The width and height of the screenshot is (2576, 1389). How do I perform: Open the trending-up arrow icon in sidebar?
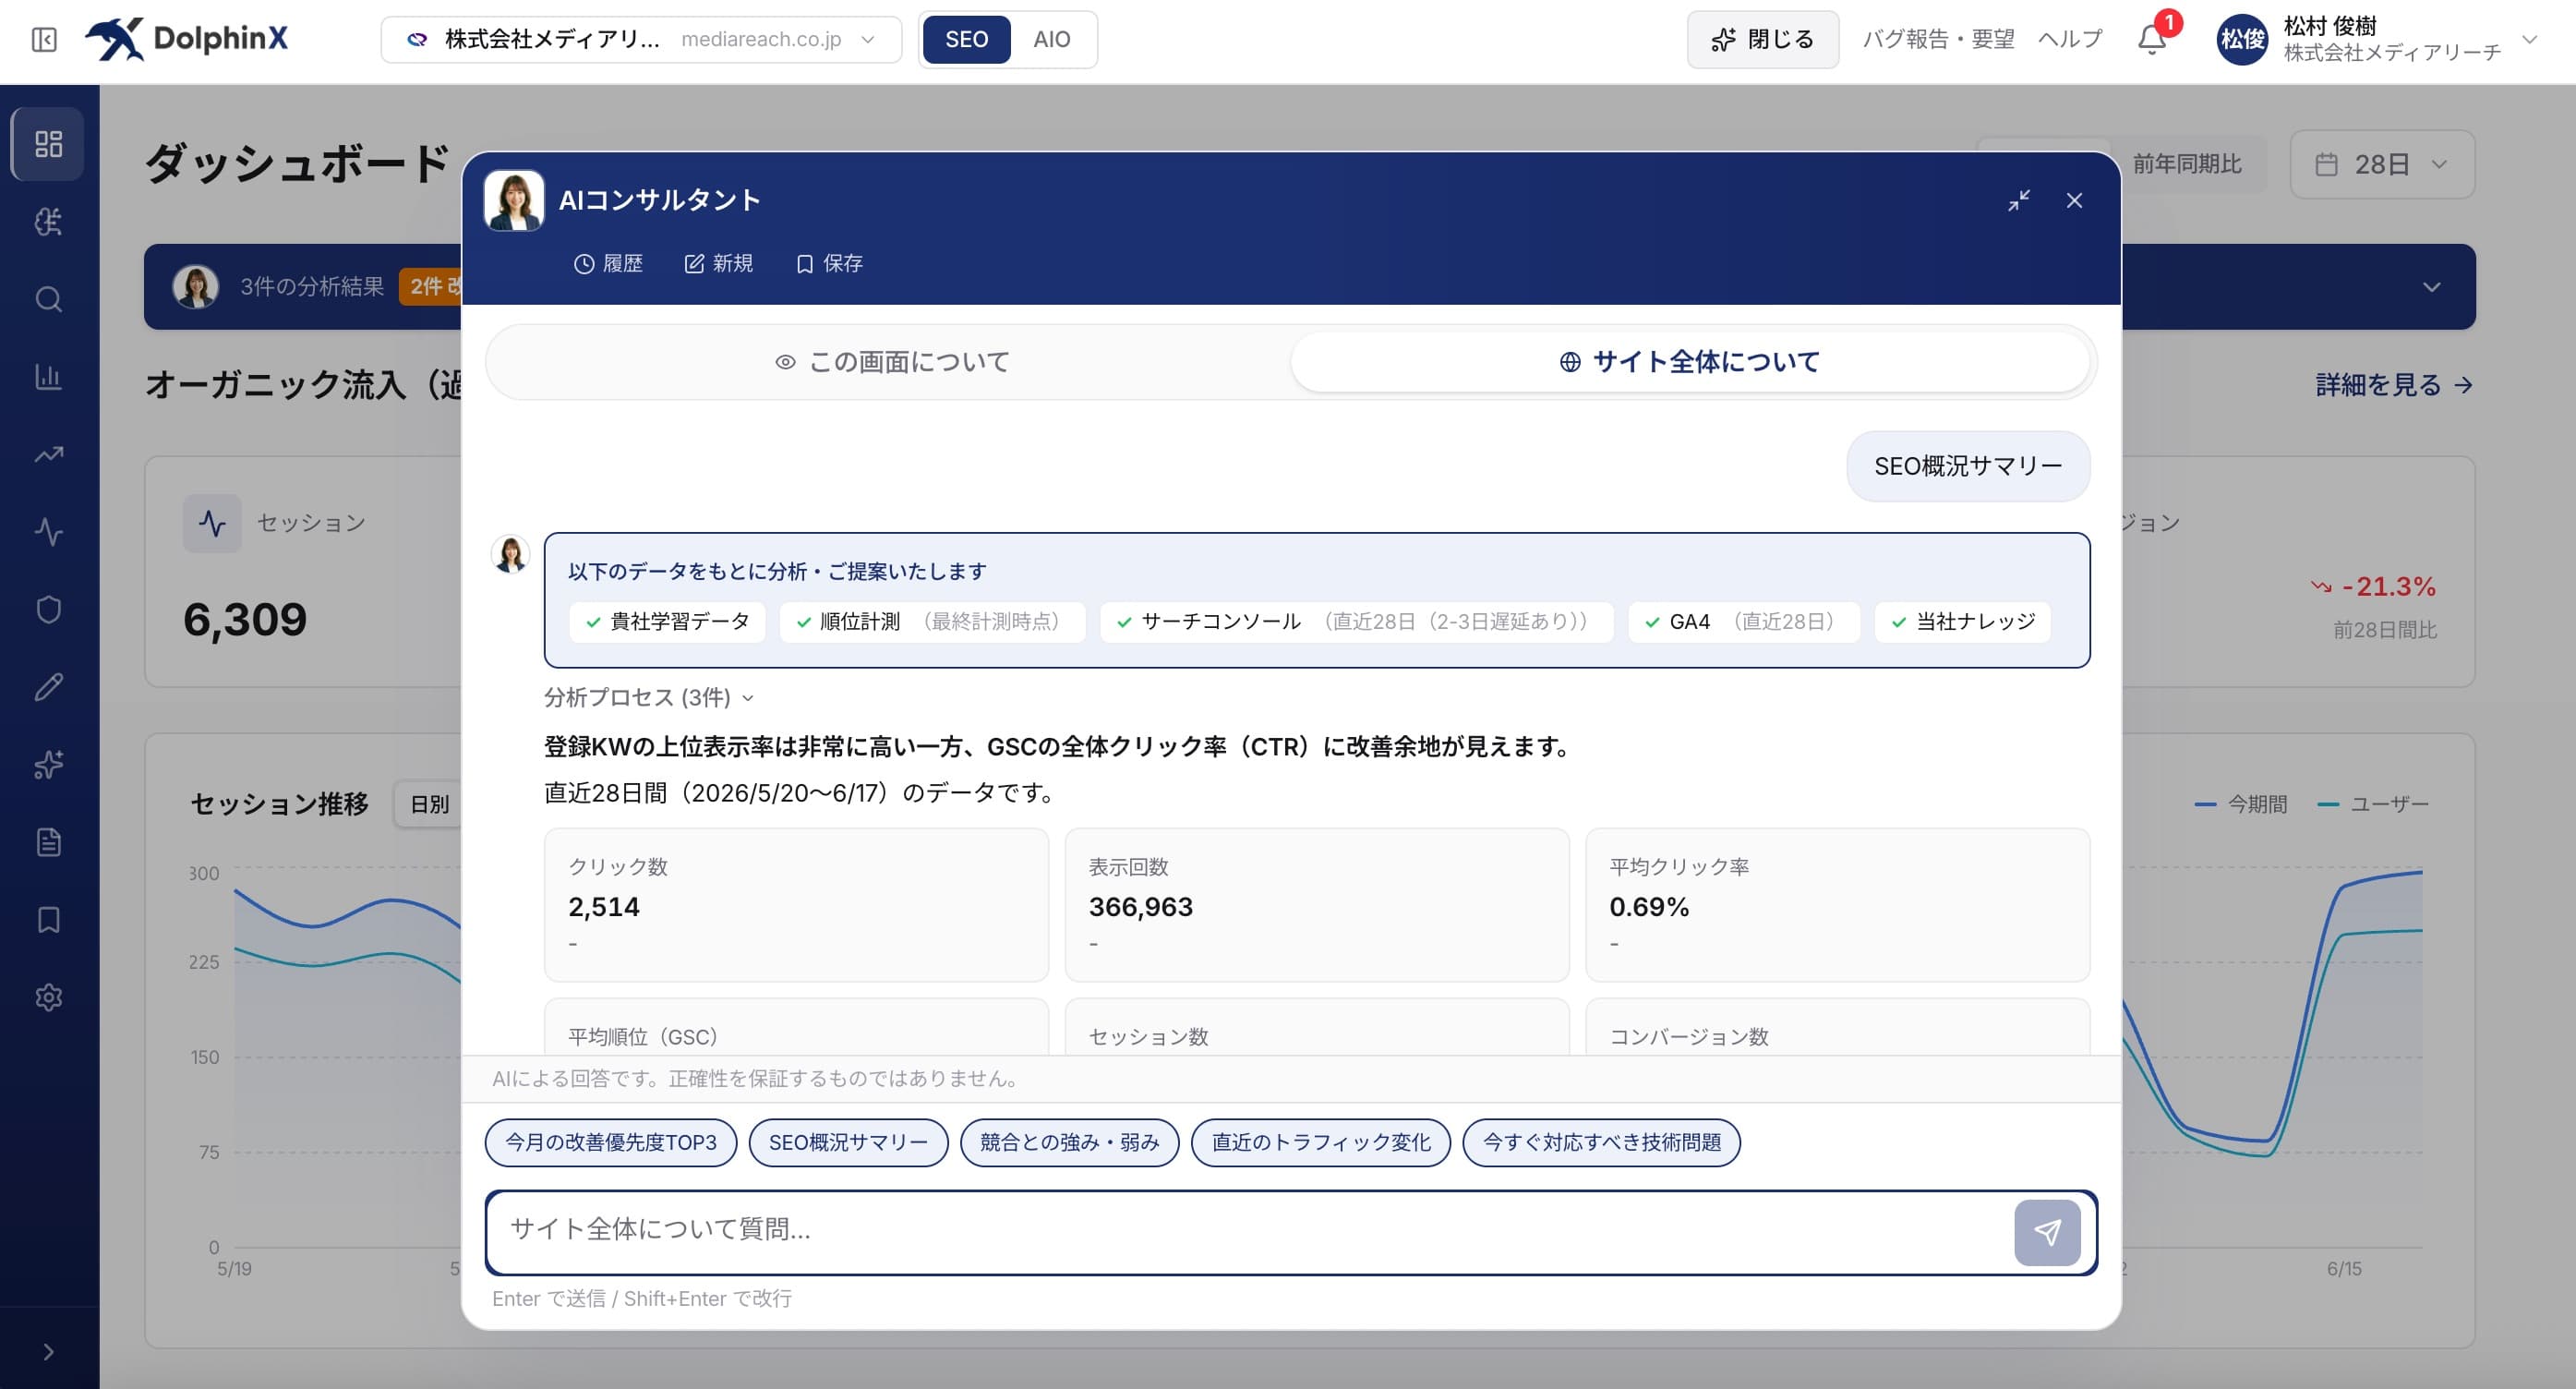(48, 454)
